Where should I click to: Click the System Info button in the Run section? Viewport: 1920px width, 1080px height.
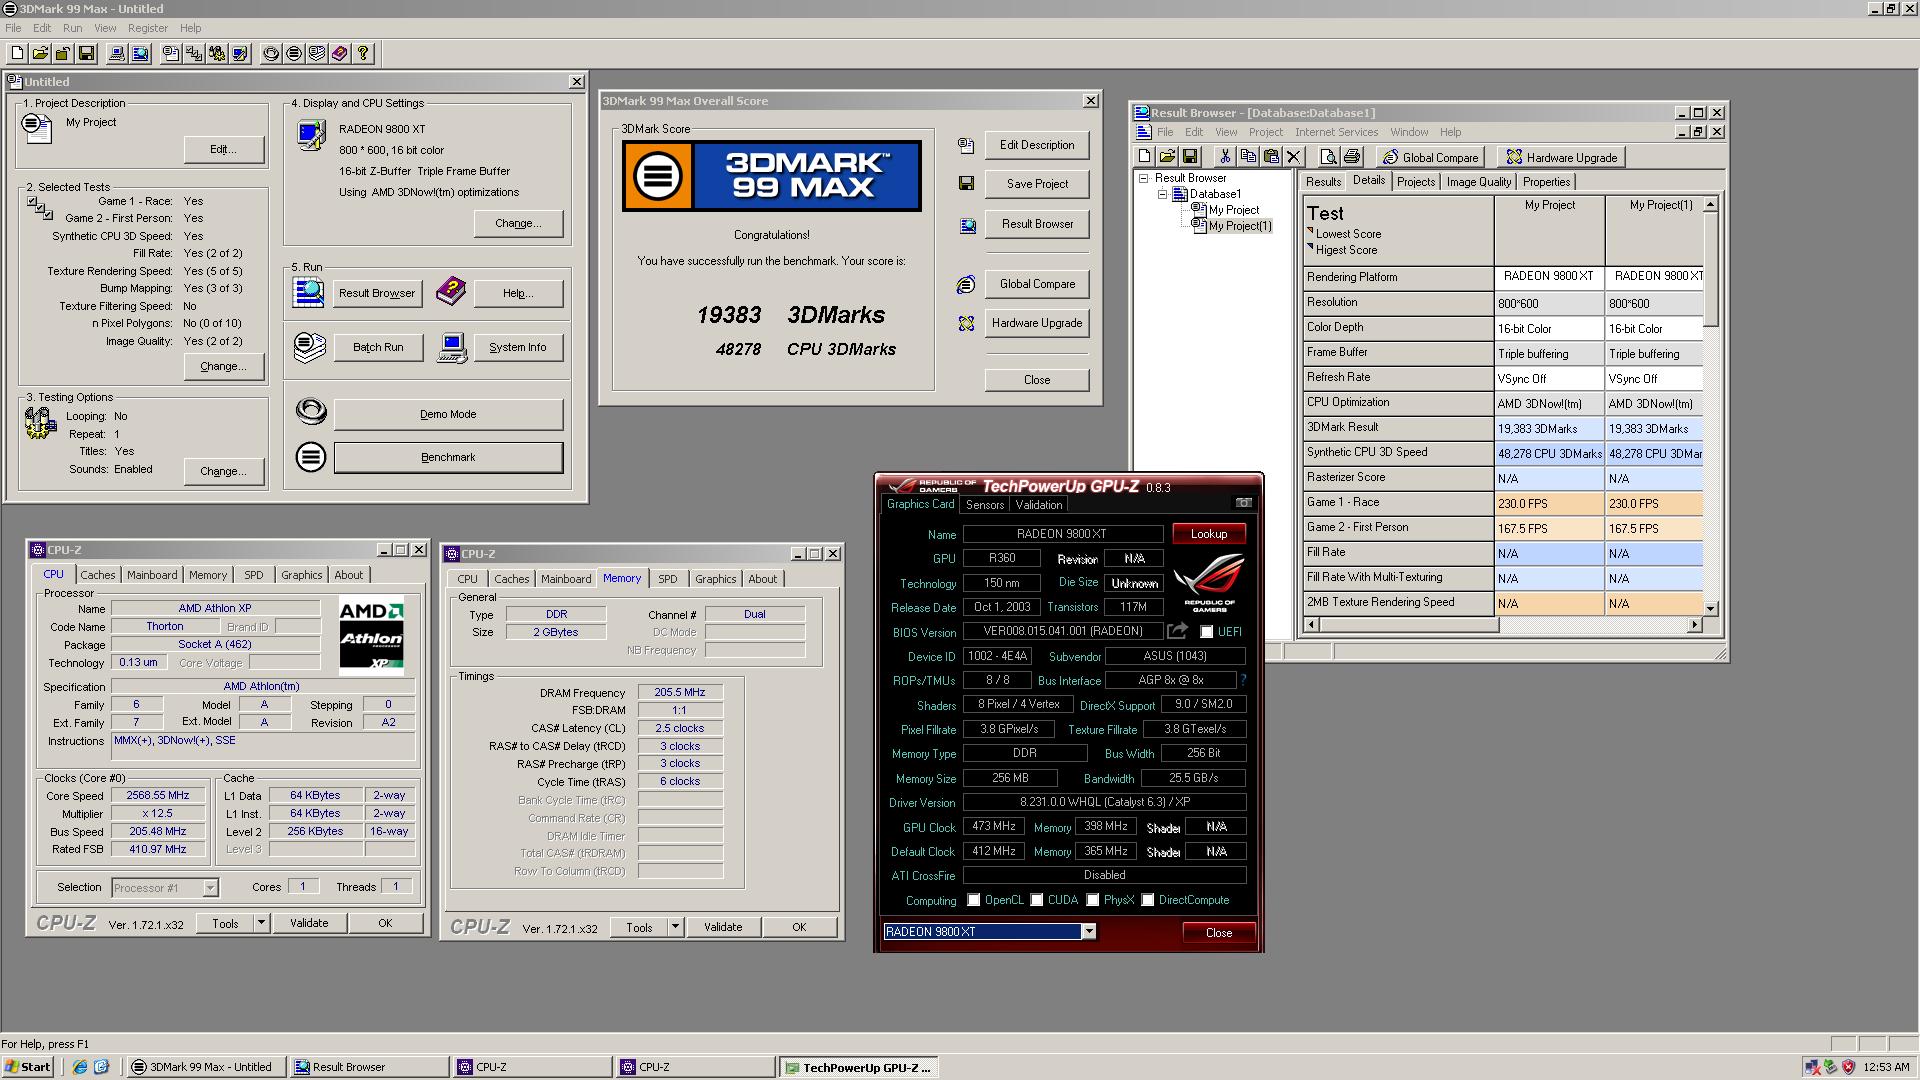[x=517, y=347]
